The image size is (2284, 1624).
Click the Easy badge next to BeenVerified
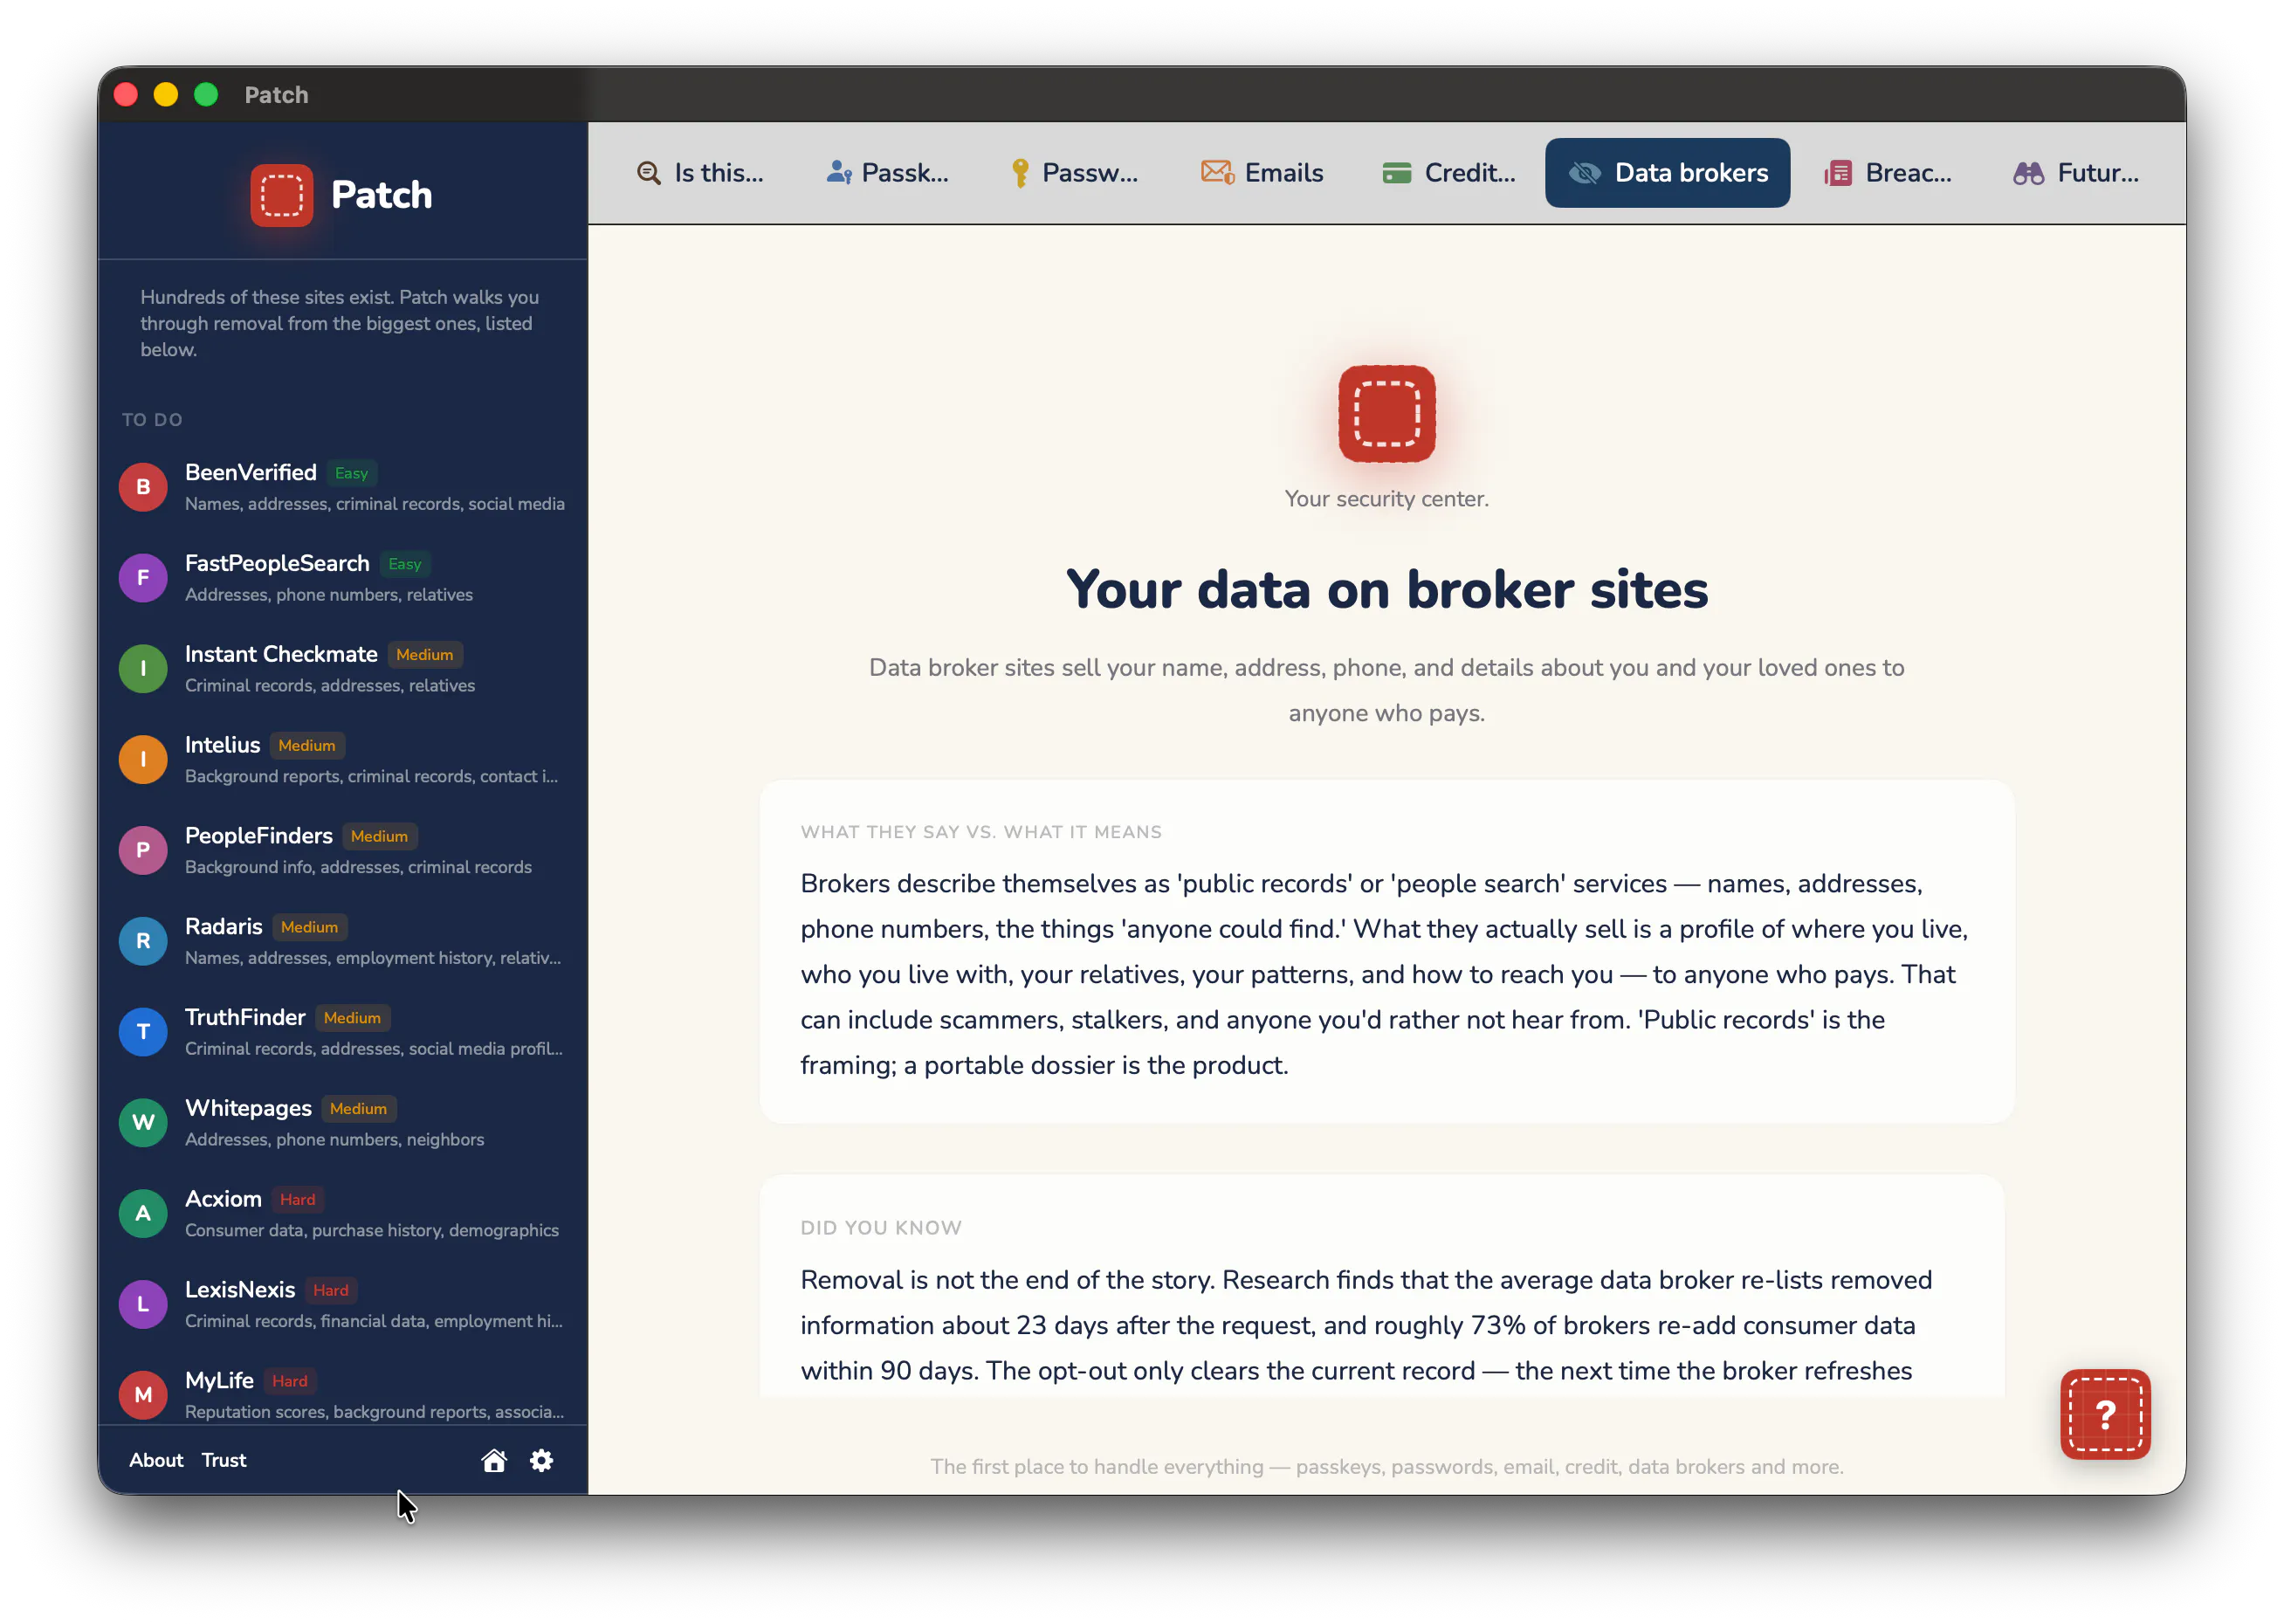point(351,473)
